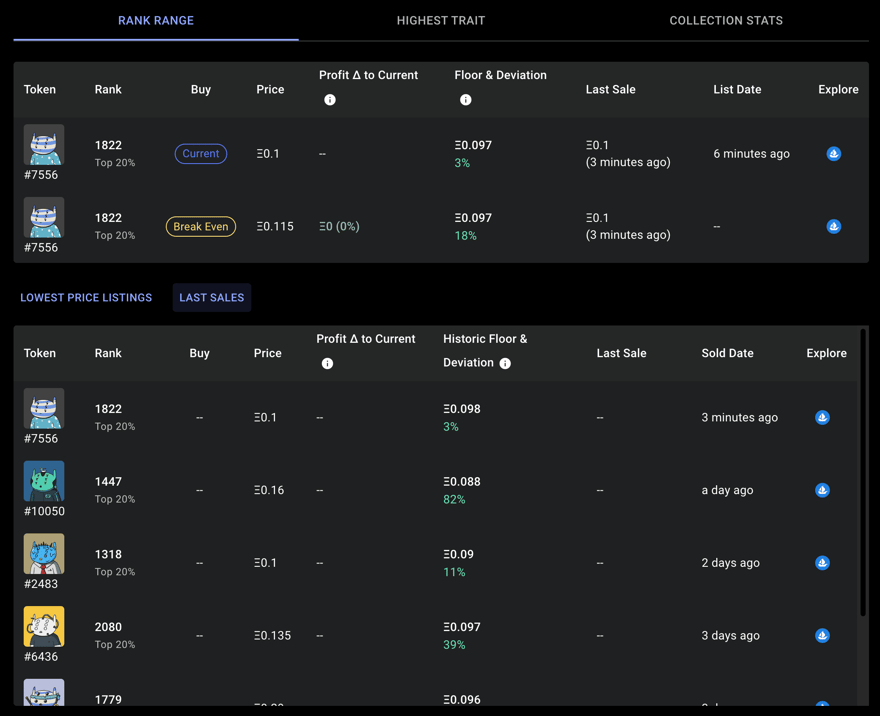This screenshot has width=880, height=716.
Task: Click Rank header in top table
Action: [108, 90]
